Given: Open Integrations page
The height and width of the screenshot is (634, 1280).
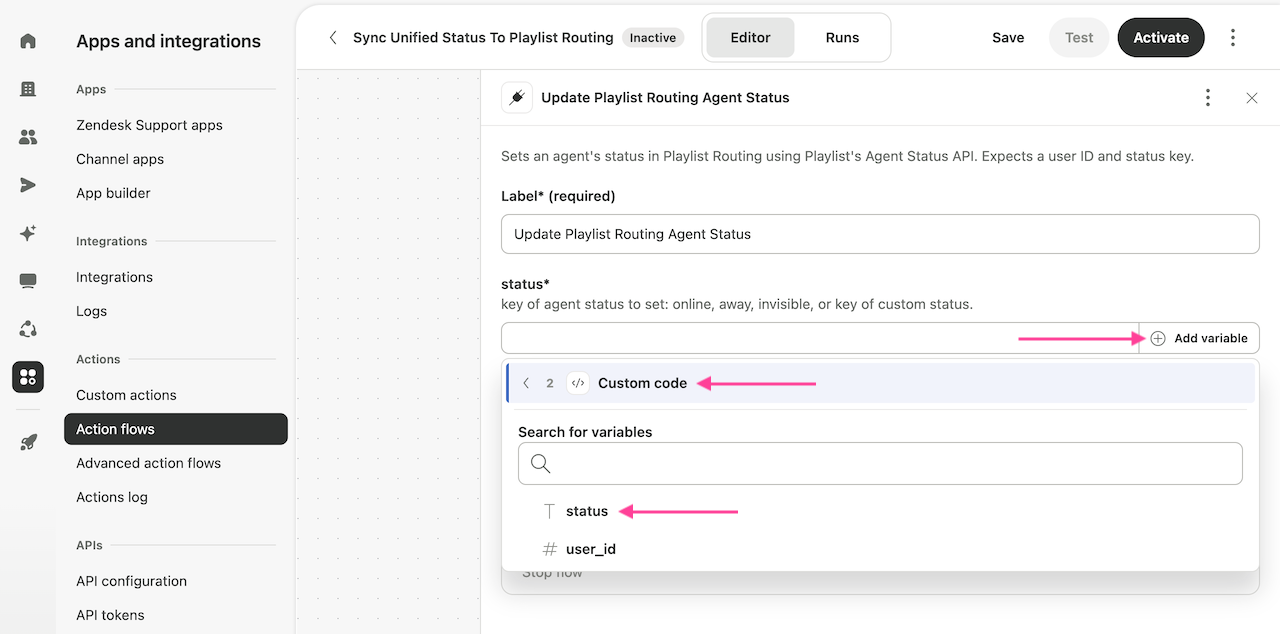Looking at the screenshot, I should [114, 277].
